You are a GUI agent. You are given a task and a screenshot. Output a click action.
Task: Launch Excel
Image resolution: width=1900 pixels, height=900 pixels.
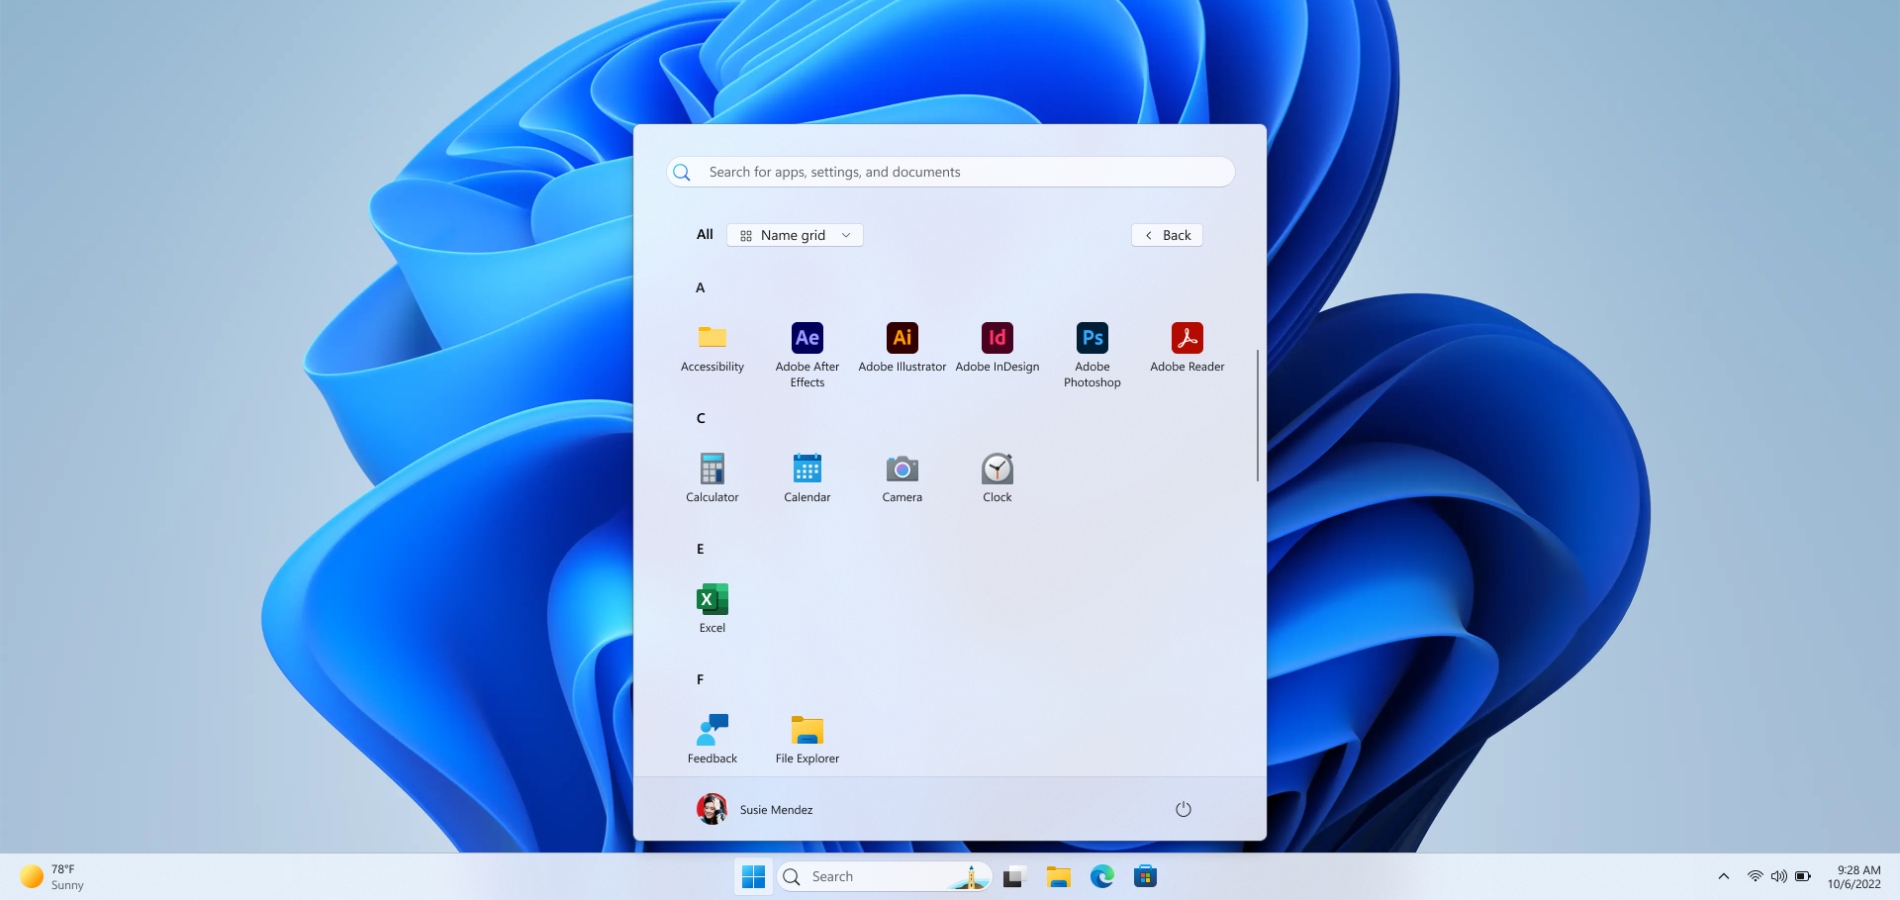point(712,608)
